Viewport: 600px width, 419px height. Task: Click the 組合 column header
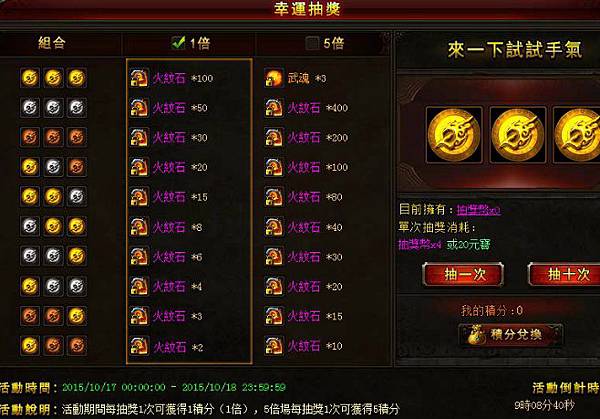pos(52,43)
